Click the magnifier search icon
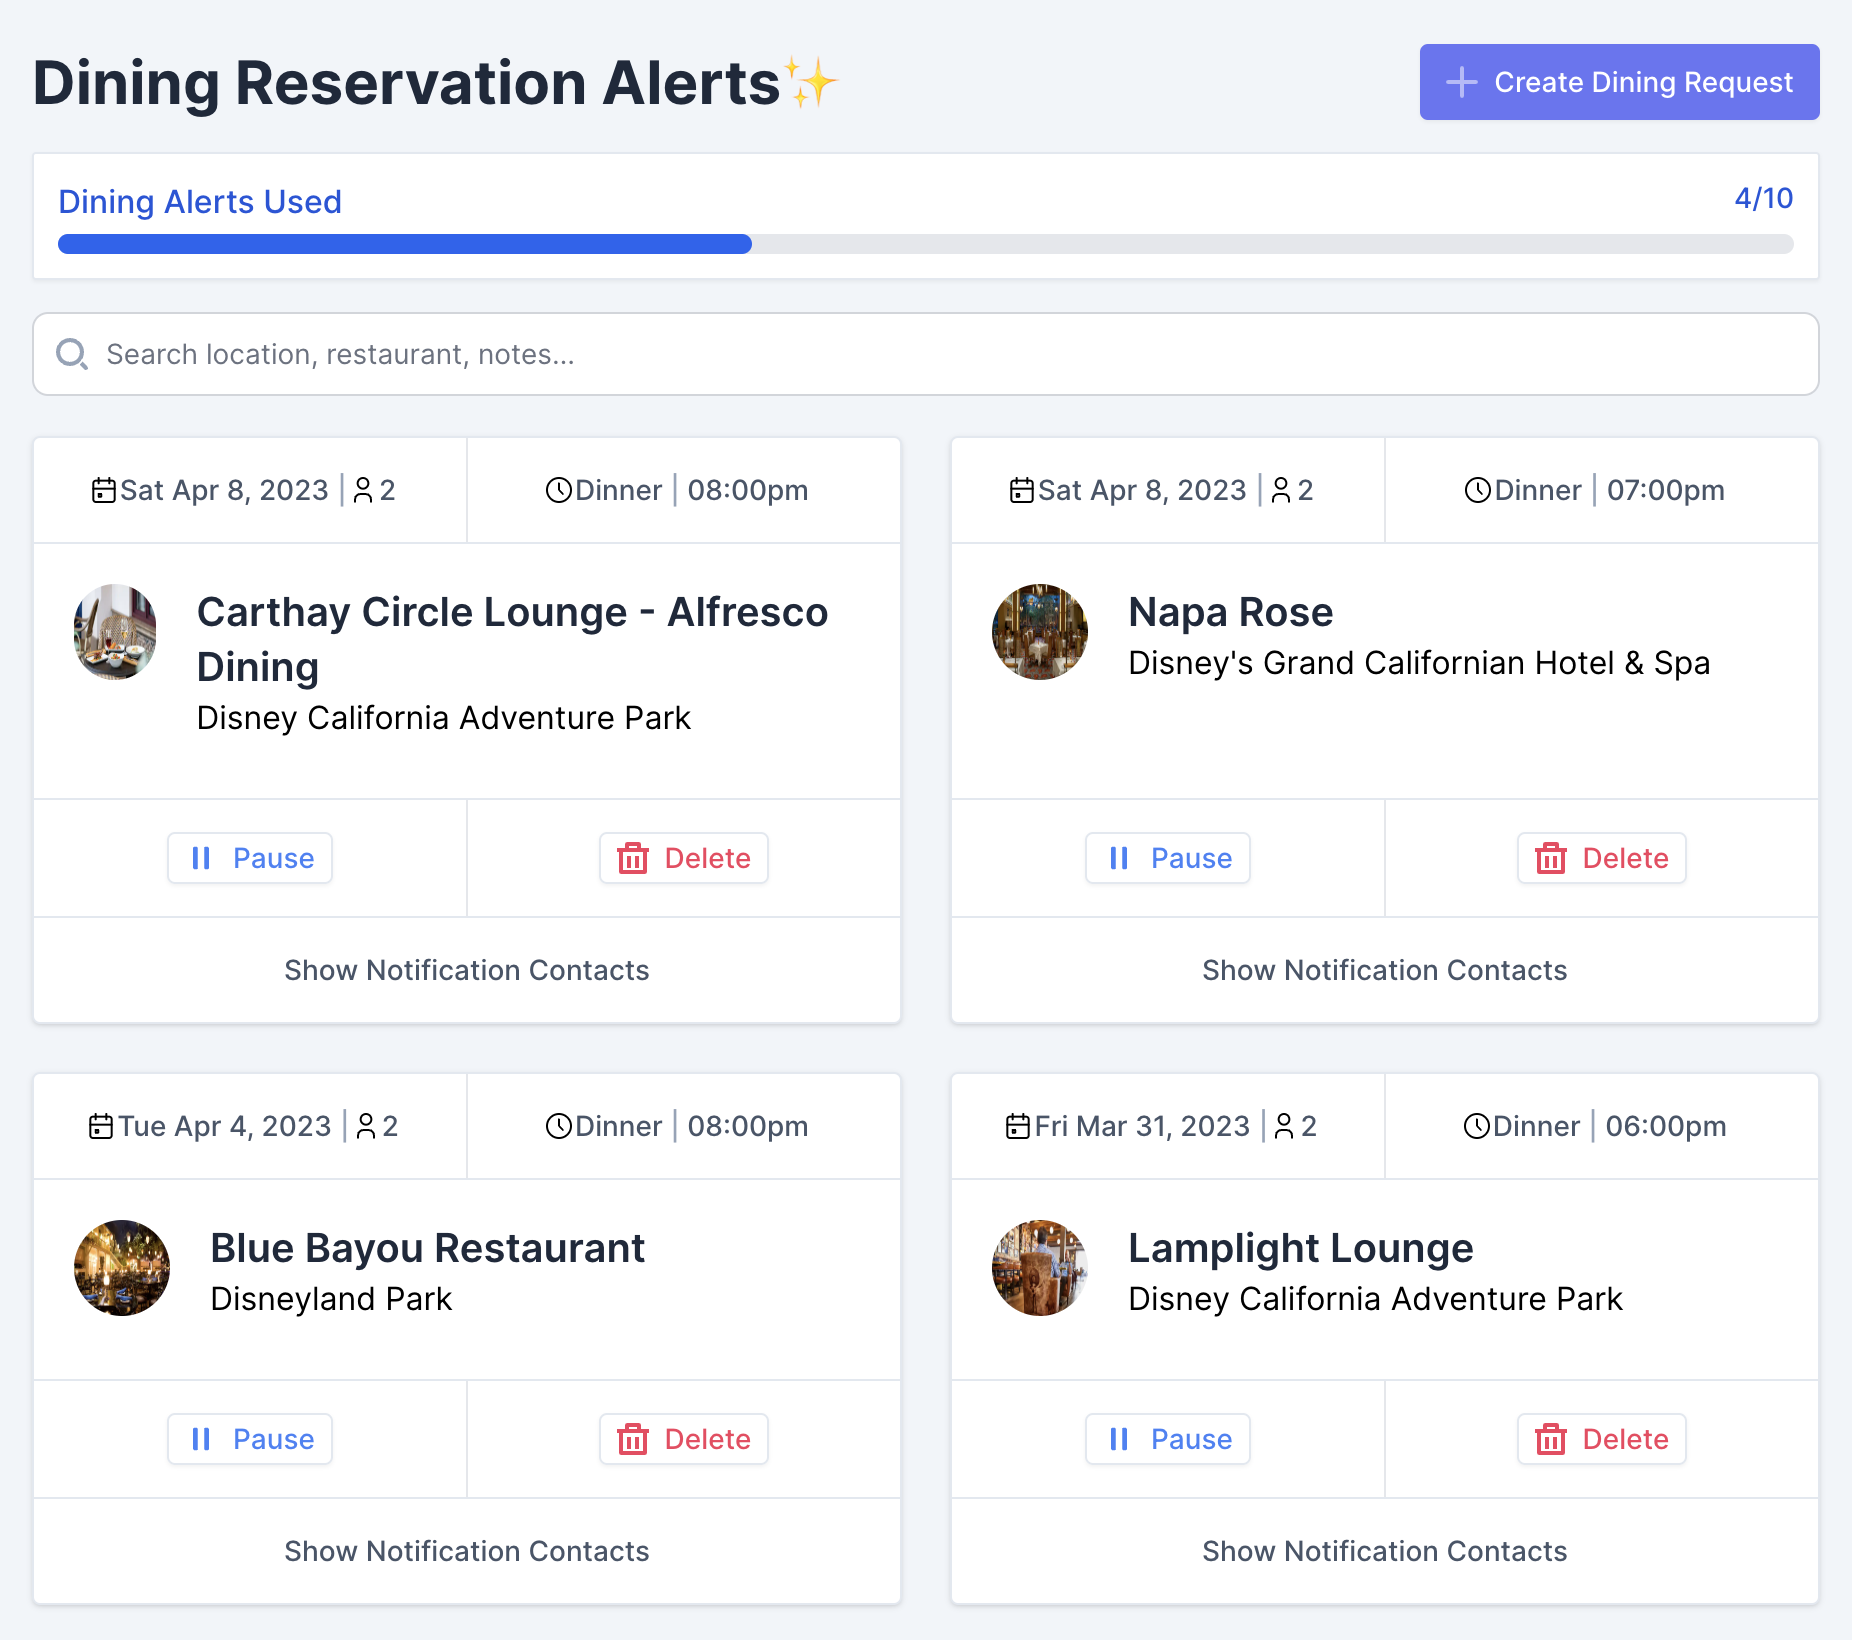This screenshot has height=1640, width=1852. (72, 354)
